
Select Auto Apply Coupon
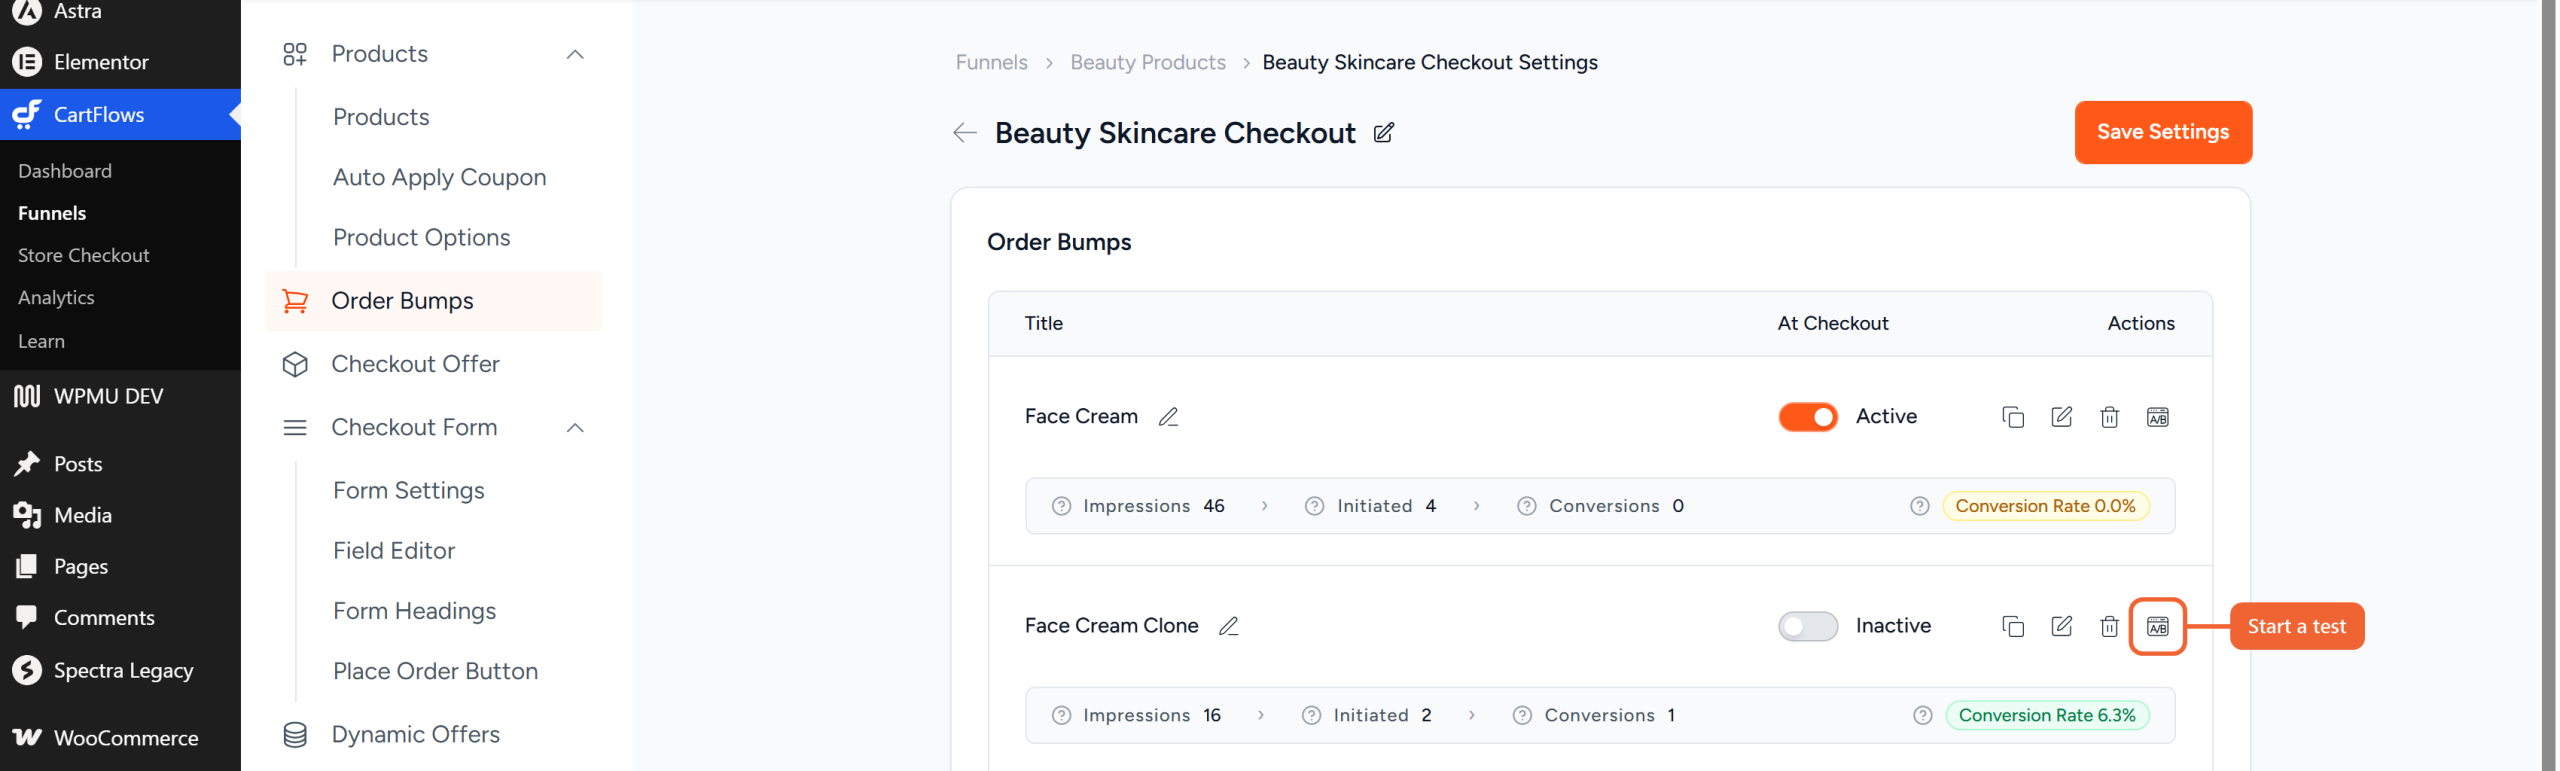click(439, 177)
